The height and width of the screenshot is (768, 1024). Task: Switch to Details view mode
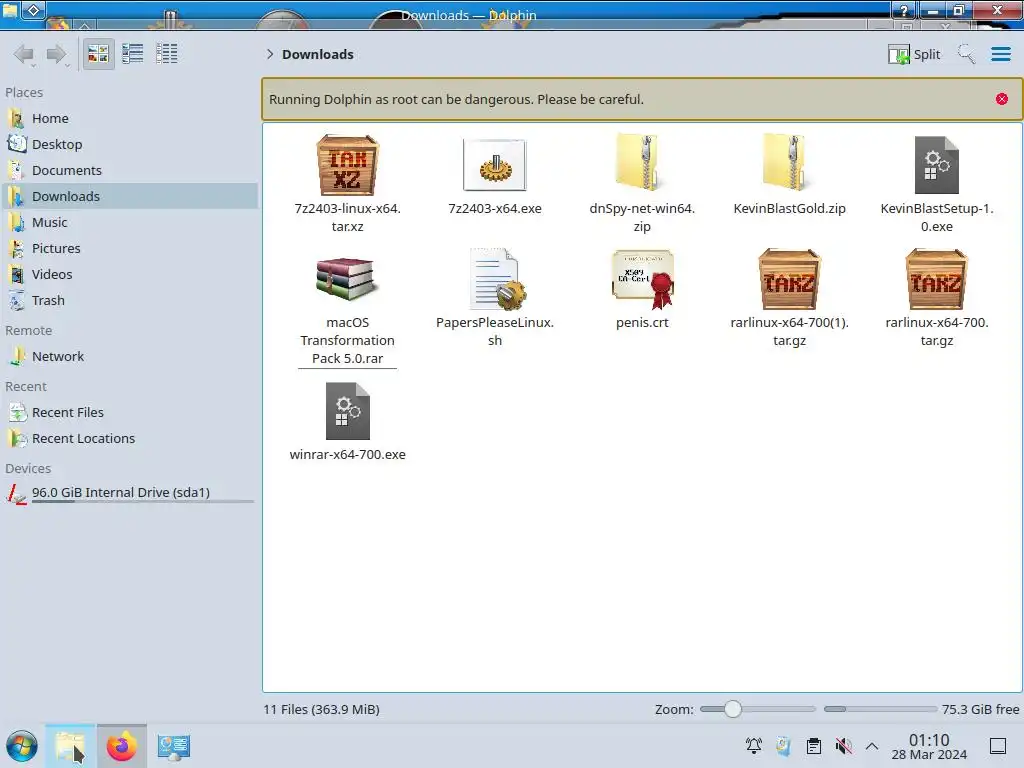(x=167, y=54)
